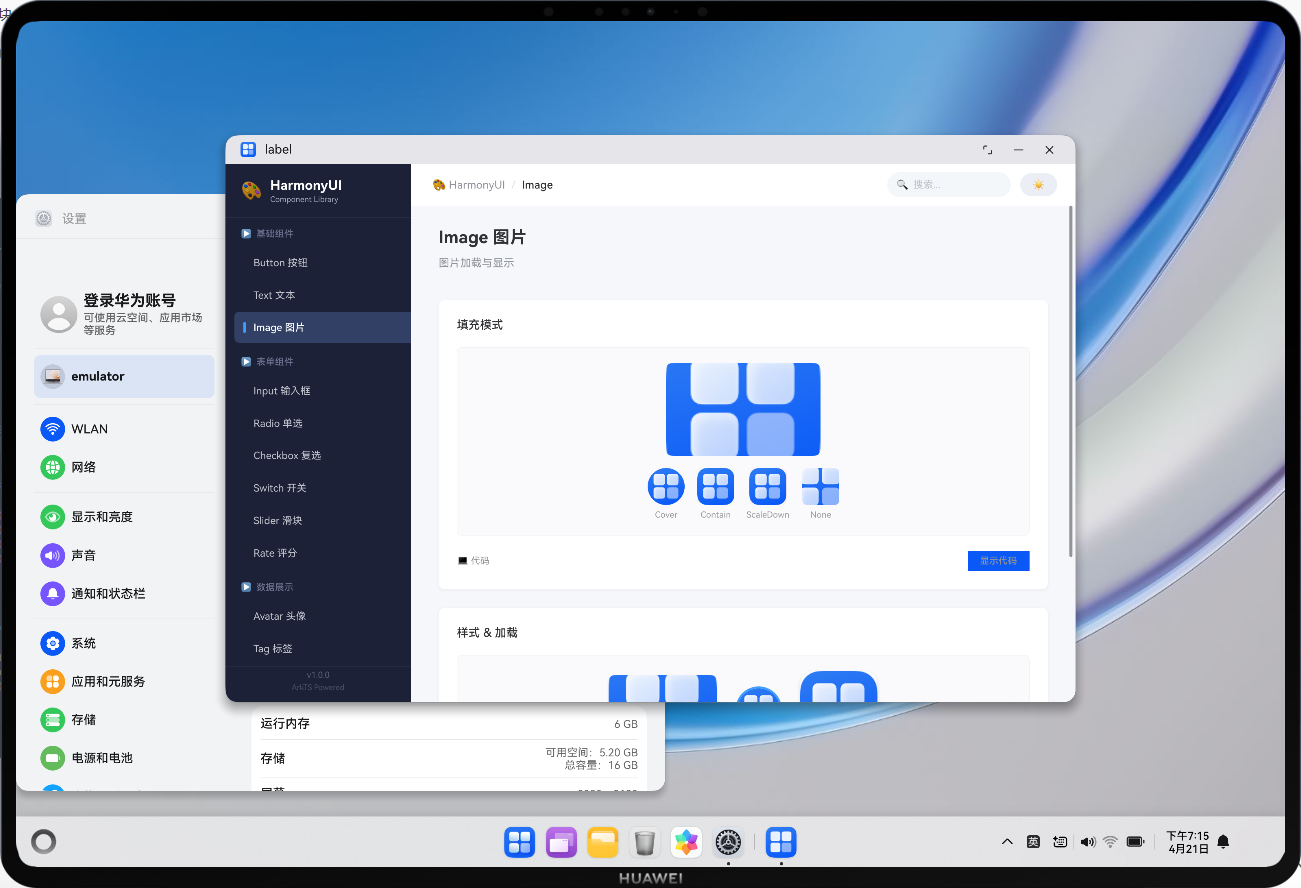The height and width of the screenshot is (888, 1301).
Task: Click the volume speaker tray icon
Action: pyautogui.click(x=1088, y=842)
